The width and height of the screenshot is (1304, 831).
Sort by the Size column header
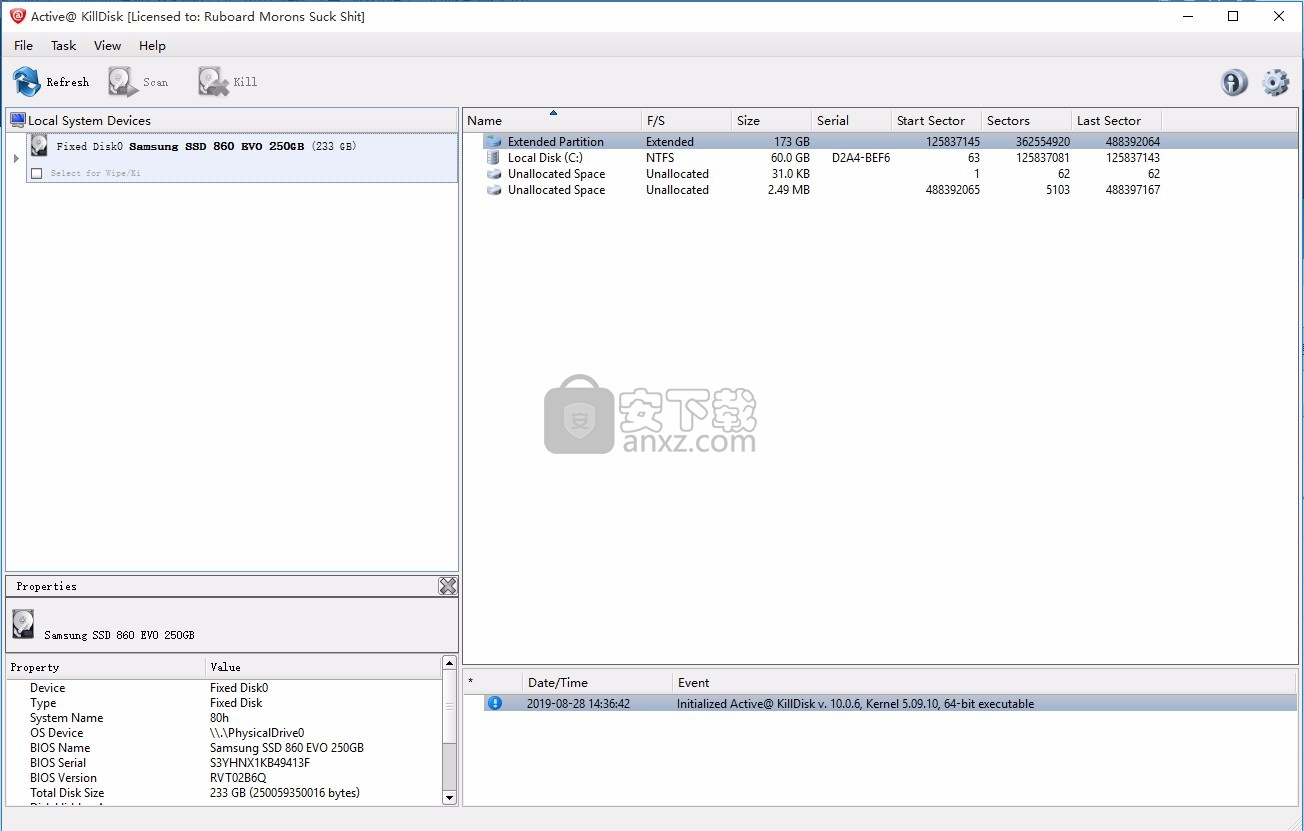(771, 120)
